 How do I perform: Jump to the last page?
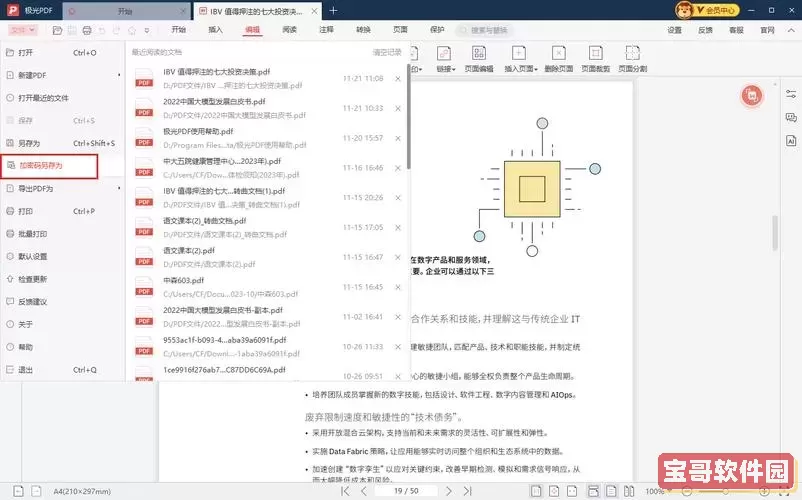(467, 491)
